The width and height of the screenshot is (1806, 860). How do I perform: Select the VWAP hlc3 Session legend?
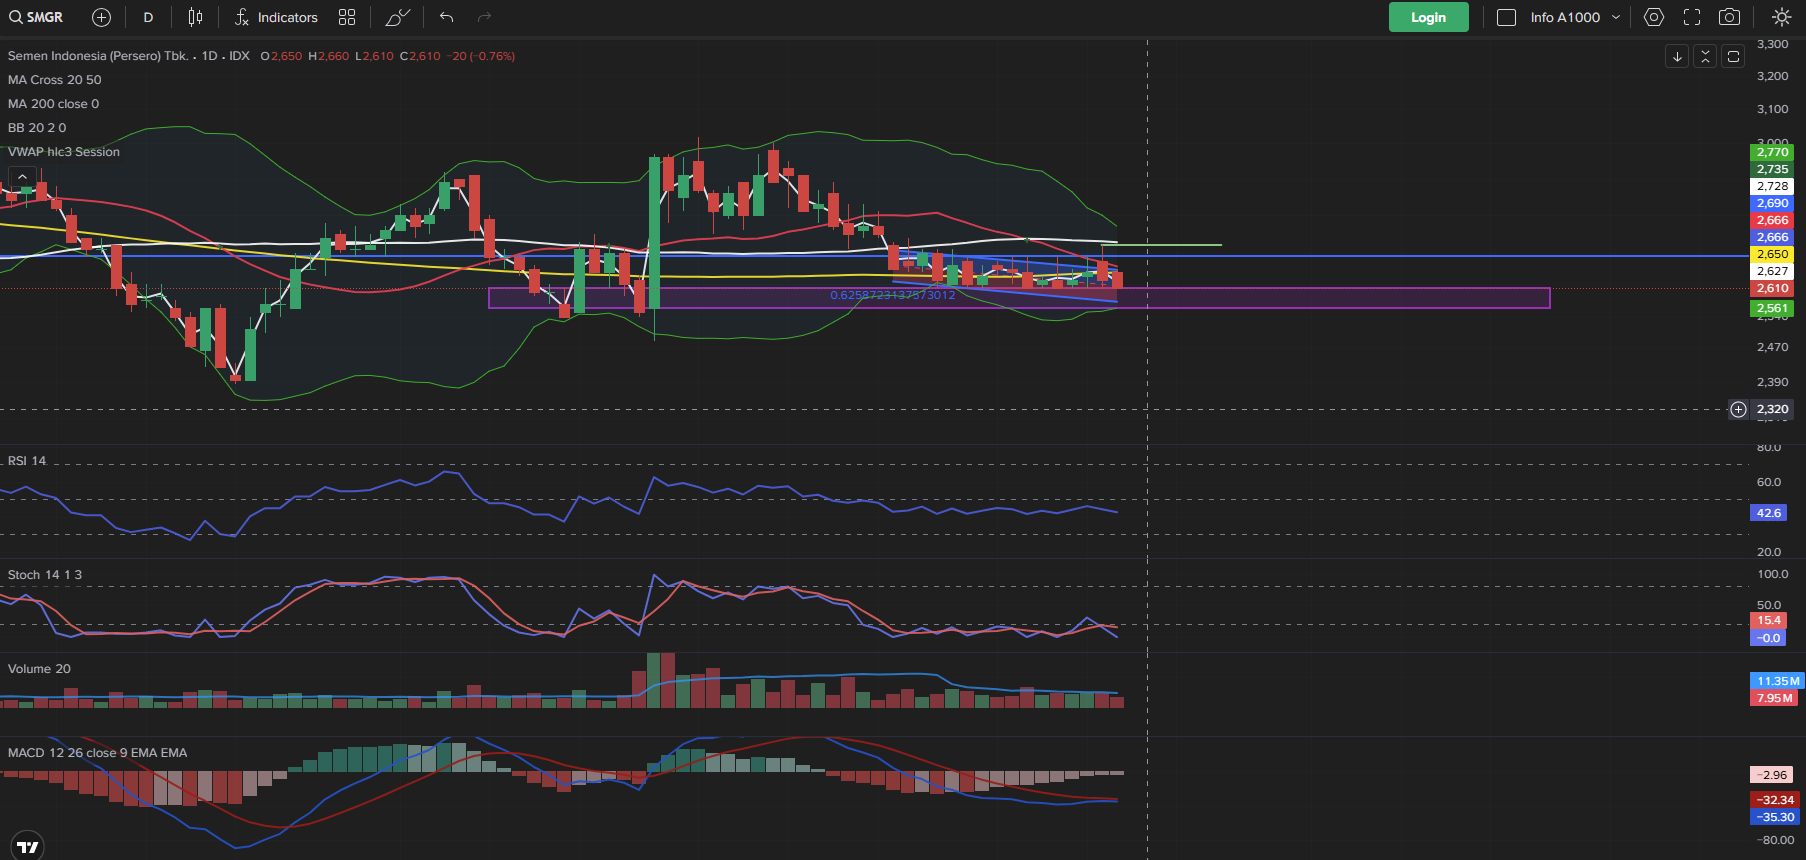[64, 152]
